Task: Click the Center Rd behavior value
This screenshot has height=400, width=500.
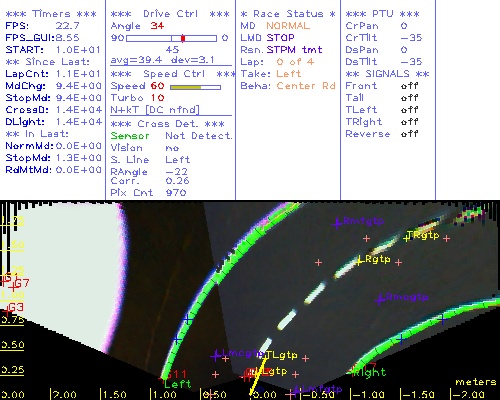Action: [x=306, y=86]
